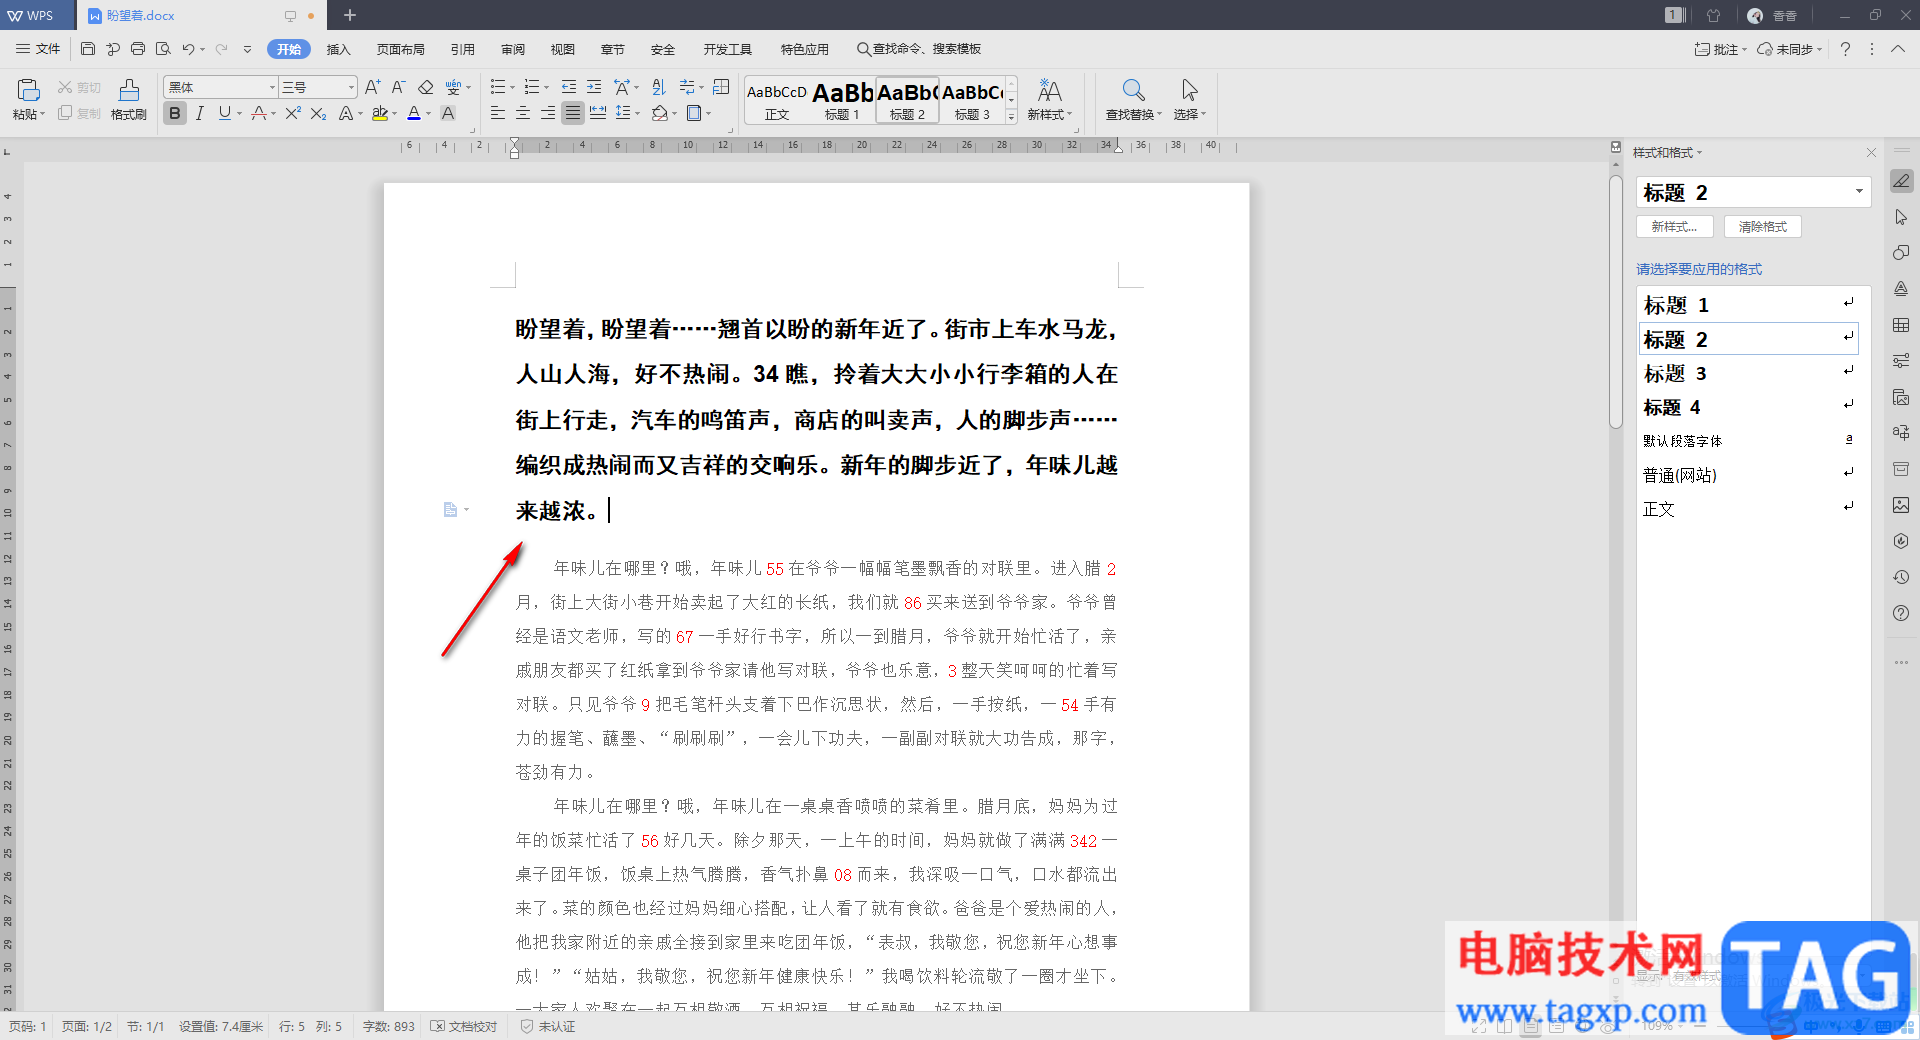Image resolution: width=1920 pixels, height=1040 pixels.
Task: Toggle justified alignment
Action: tap(572, 114)
